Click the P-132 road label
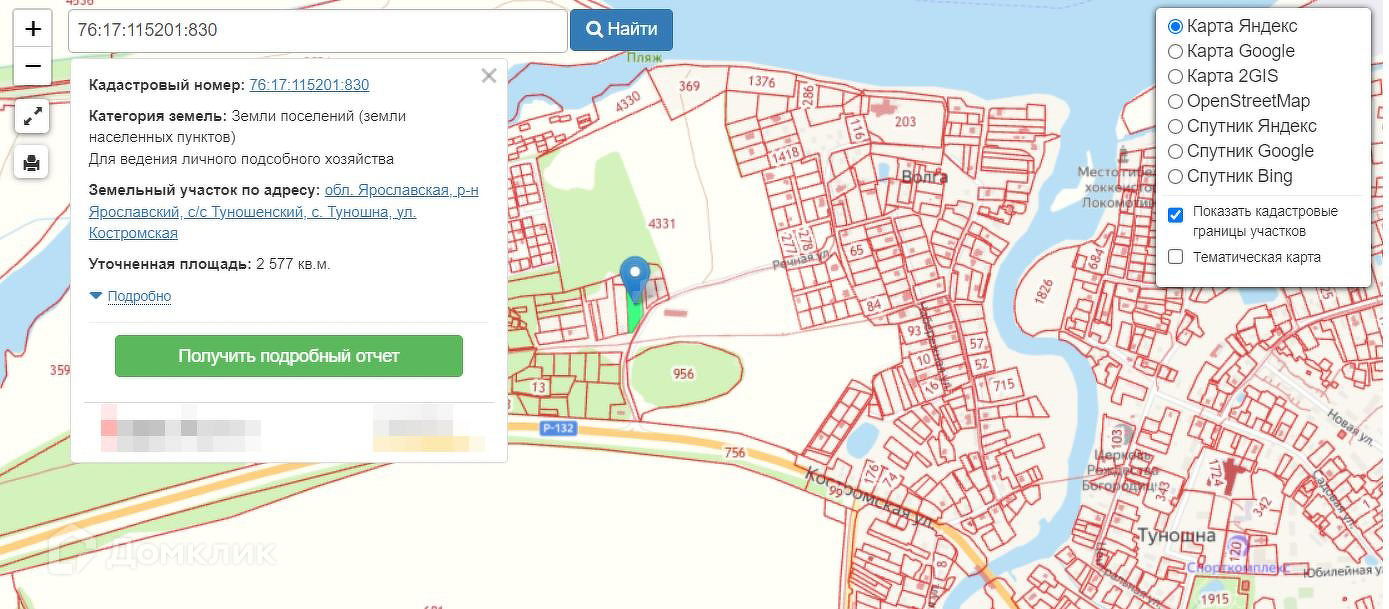Viewport: 1389px width, 609px height. pyautogui.click(x=556, y=428)
